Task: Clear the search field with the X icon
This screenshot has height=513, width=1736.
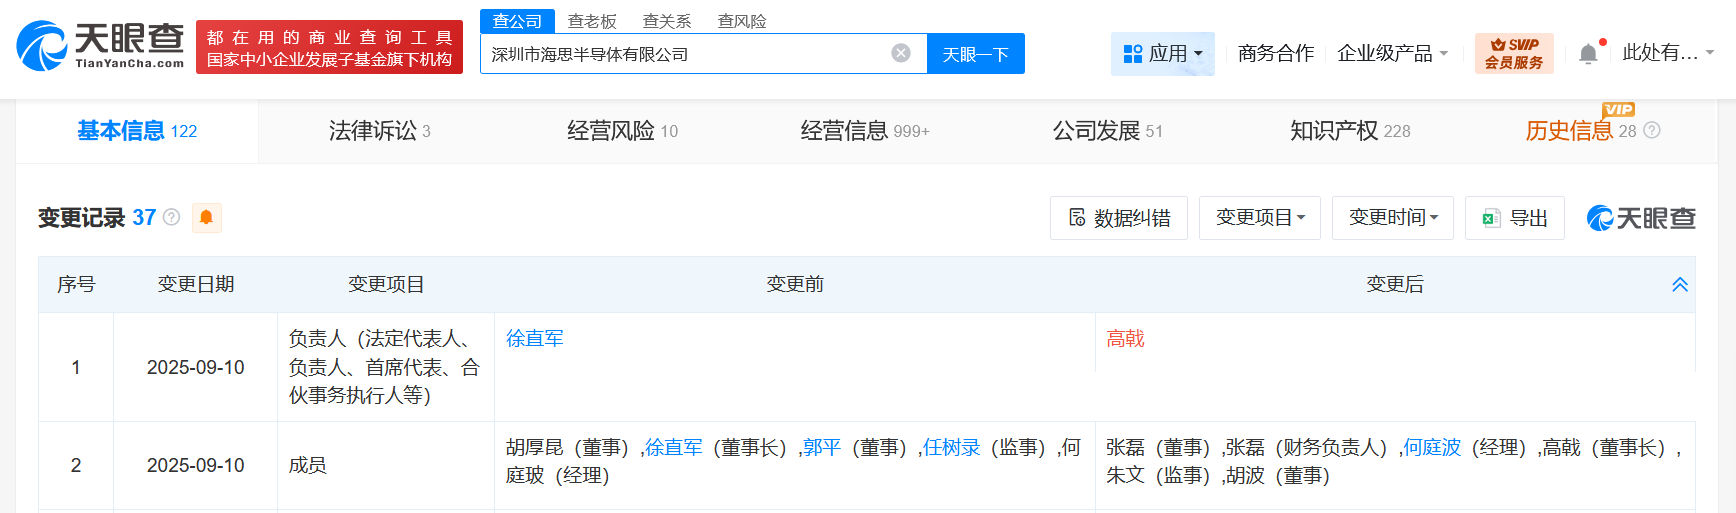Action: pyautogui.click(x=901, y=53)
